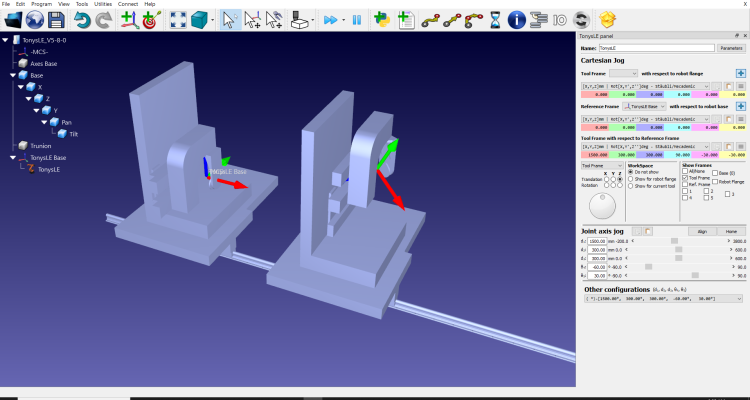The height and width of the screenshot is (400, 750).
Task: Click the blue plus beside Tool Frame
Action: click(740, 74)
